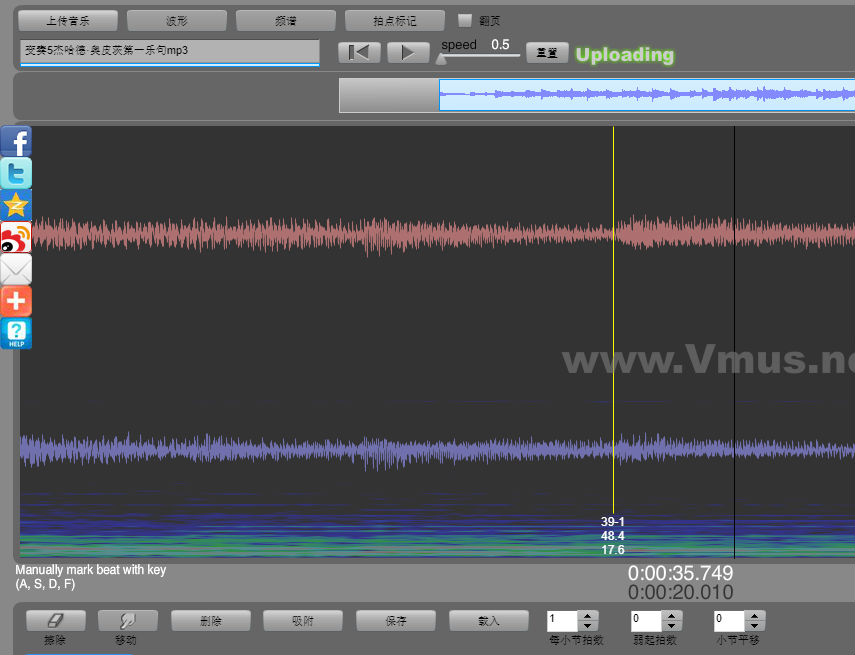Increase beats per bar (每小节拍数) stepper
Screen dimensions: 855x655
tap(588, 616)
